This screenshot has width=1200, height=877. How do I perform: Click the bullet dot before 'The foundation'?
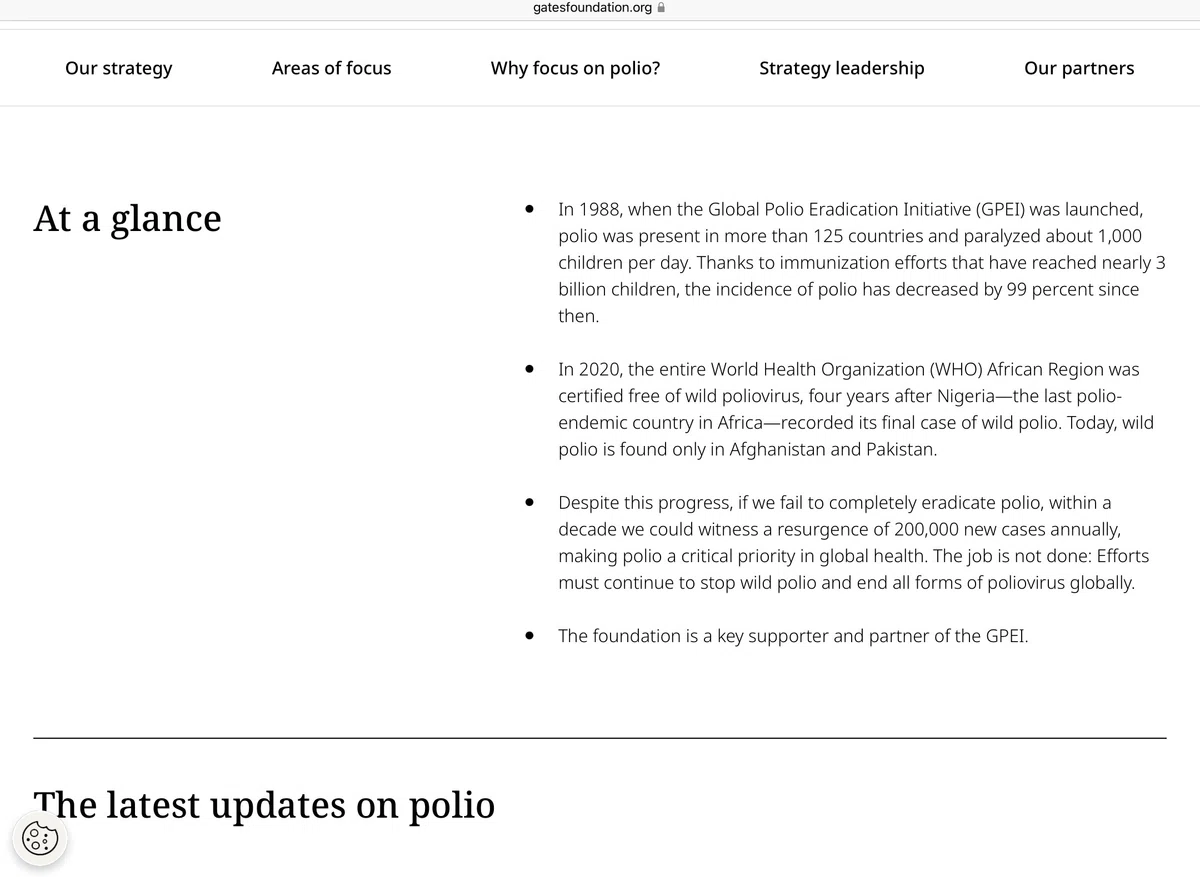coord(529,636)
